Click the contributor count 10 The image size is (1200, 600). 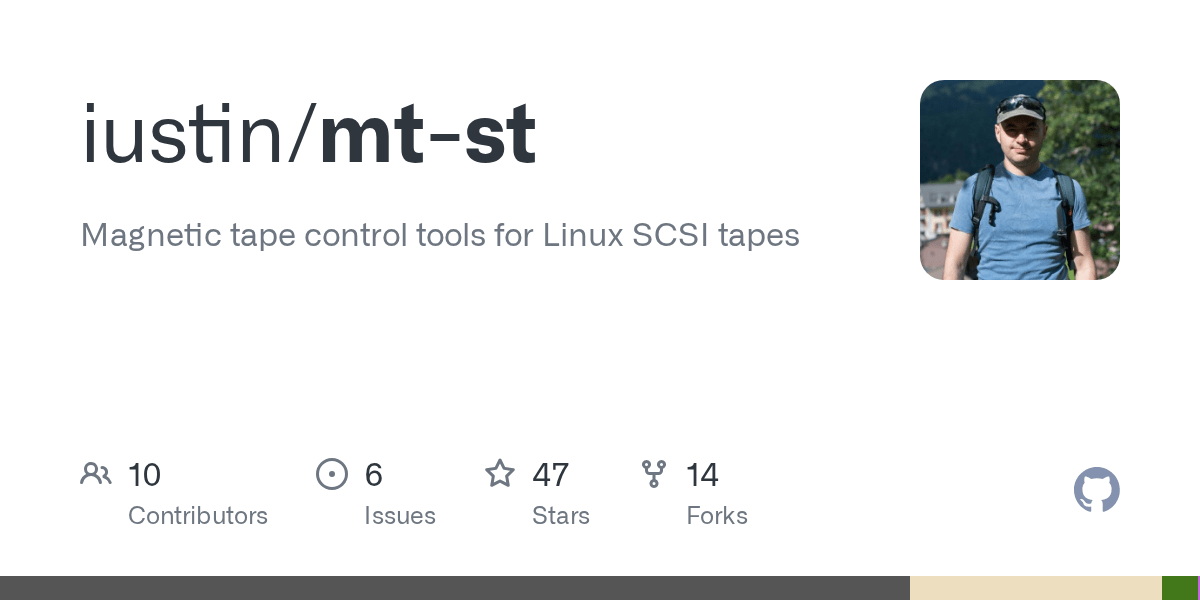pyautogui.click(x=145, y=475)
